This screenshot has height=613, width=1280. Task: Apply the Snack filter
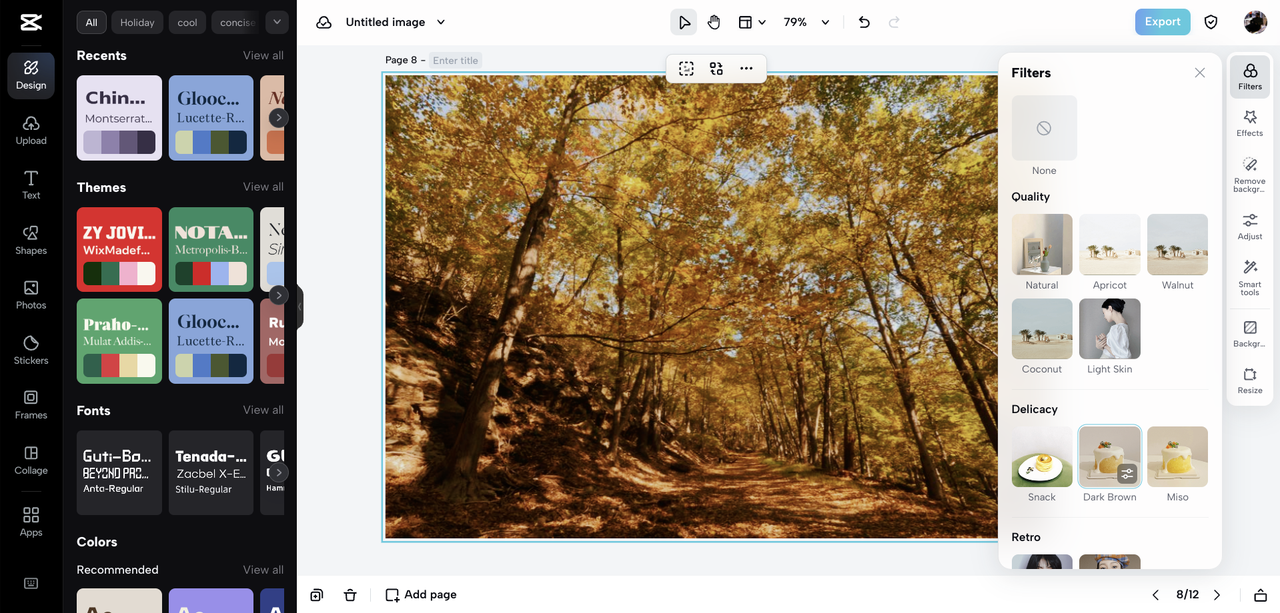[1042, 457]
